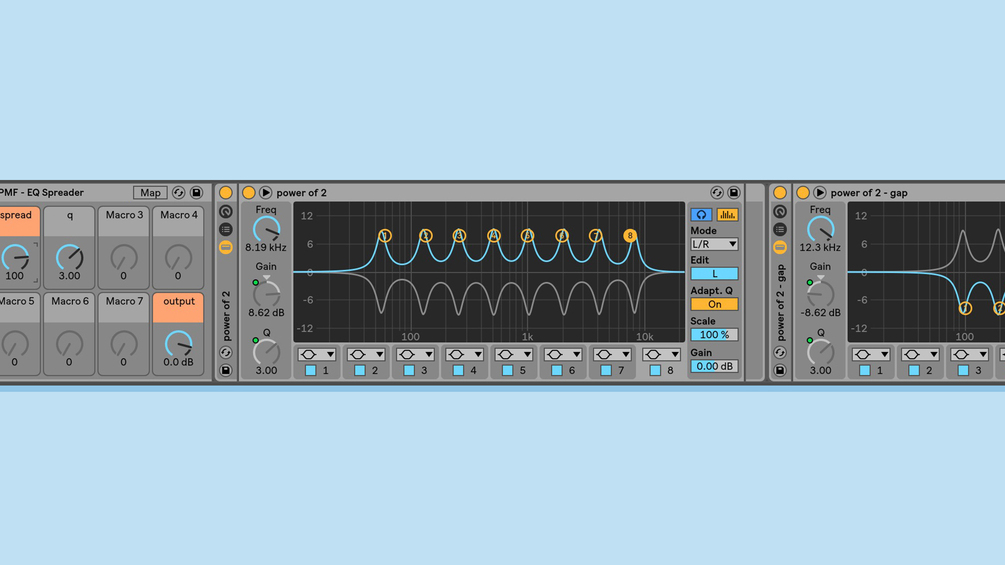
Task: Toggle band 3 activator in power of 2 EQ
Action: point(409,370)
